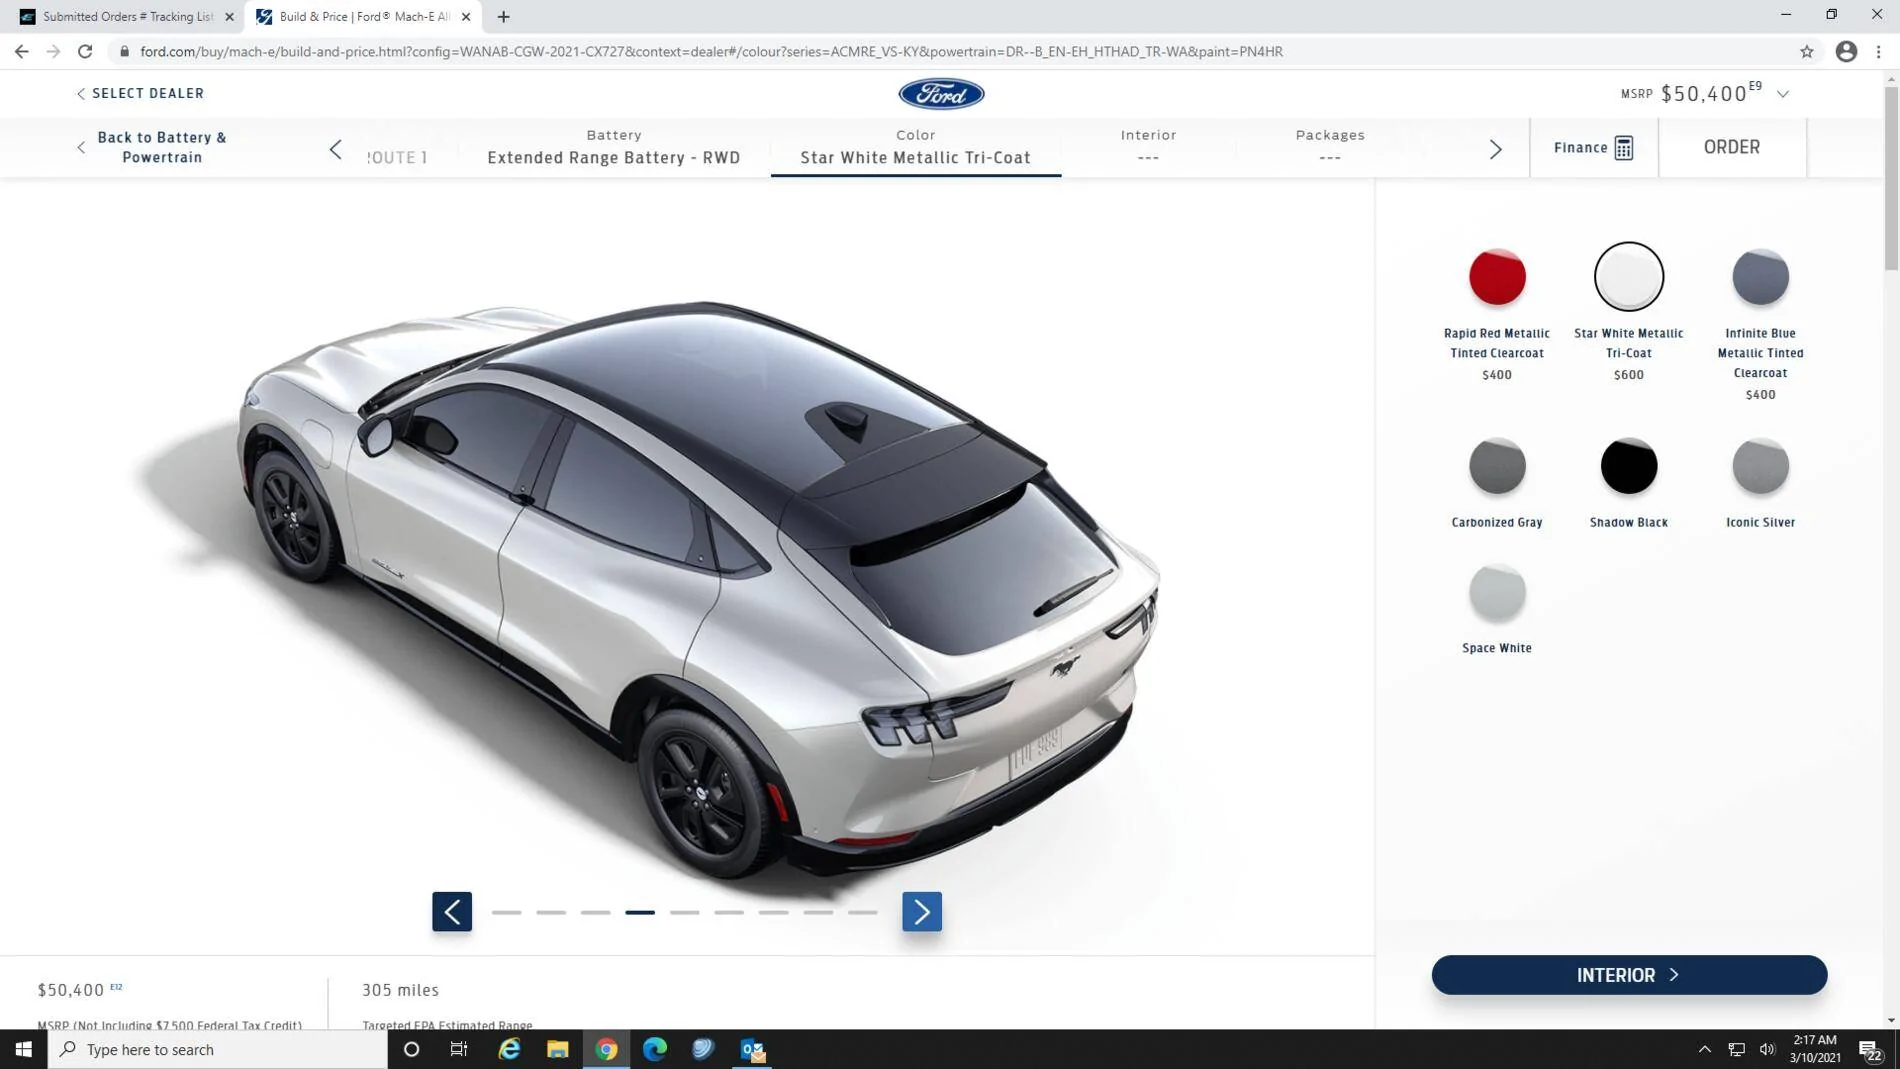Open the Chrome three-dot menu

(x=1879, y=51)
